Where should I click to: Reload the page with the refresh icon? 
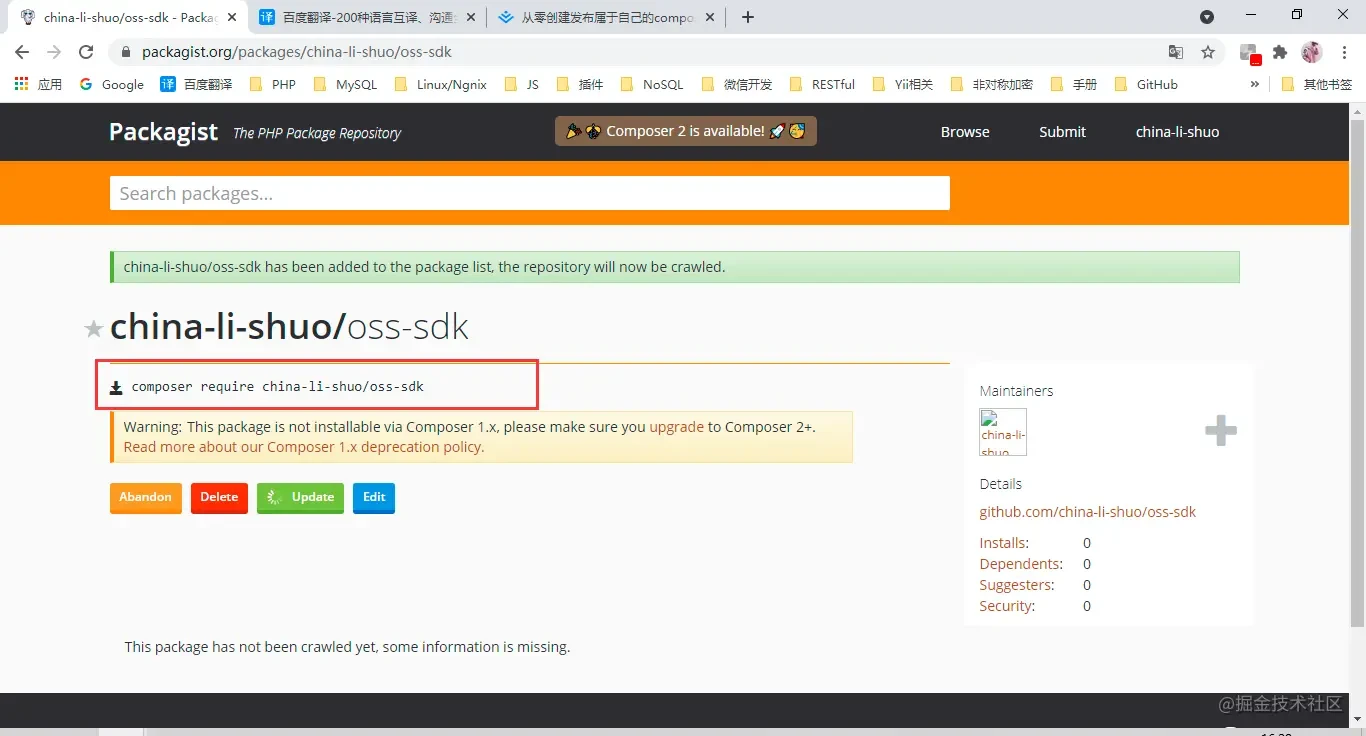86,52
